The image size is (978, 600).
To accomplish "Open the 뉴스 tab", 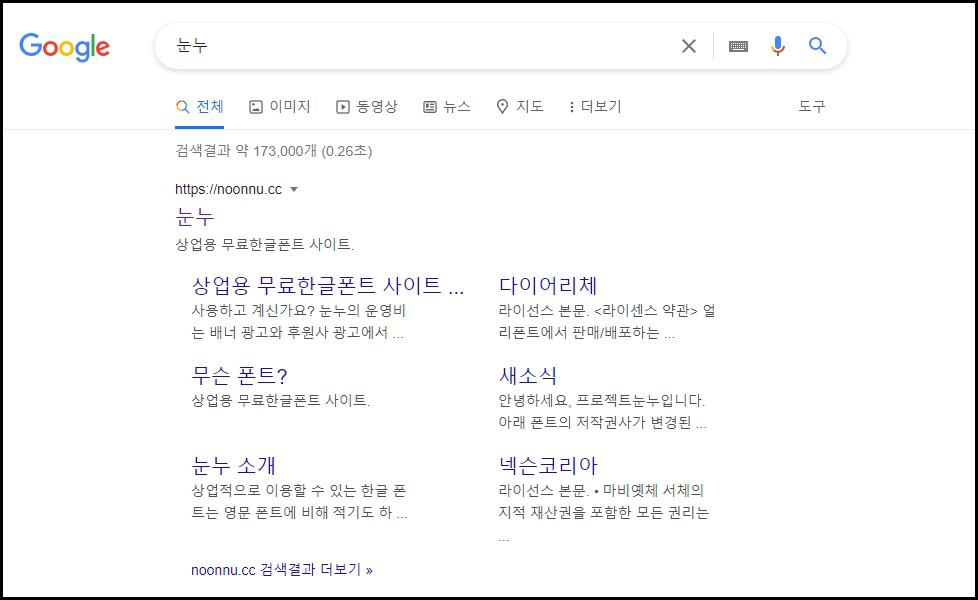I will tap(447, 107).
